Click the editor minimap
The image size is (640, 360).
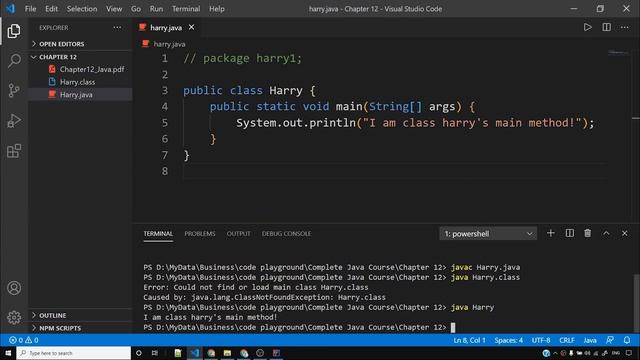618,53
